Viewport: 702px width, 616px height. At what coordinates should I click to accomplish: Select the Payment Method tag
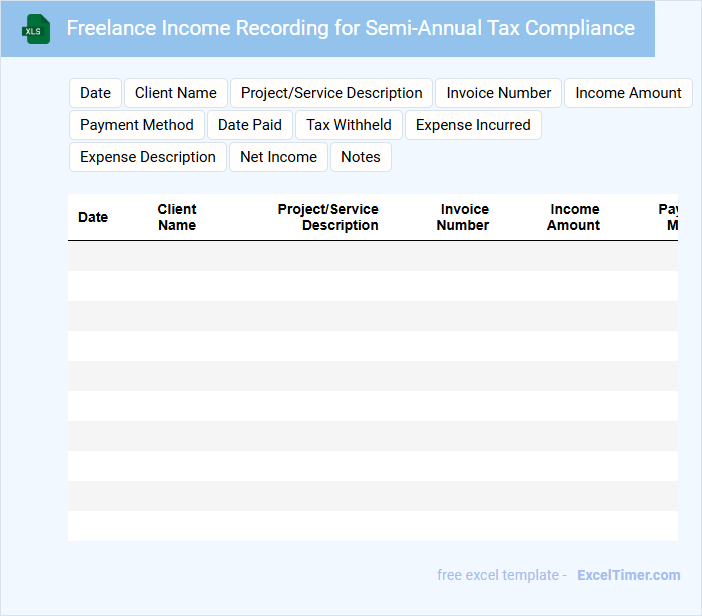click(137, 125)
